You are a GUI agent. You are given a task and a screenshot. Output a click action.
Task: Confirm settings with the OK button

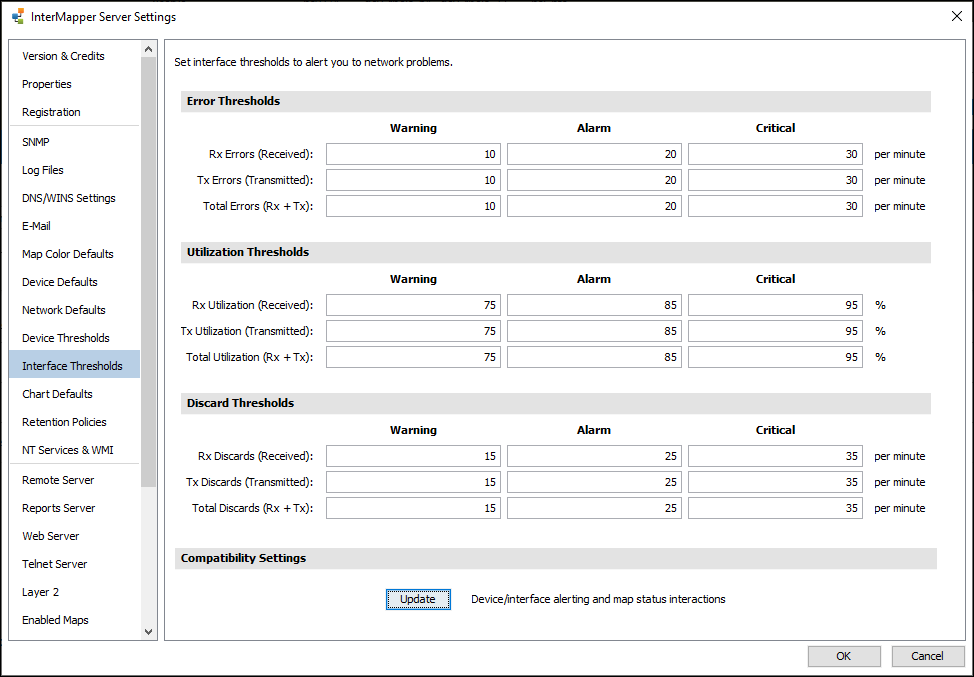pyautogui.click(x=844, y=656)
